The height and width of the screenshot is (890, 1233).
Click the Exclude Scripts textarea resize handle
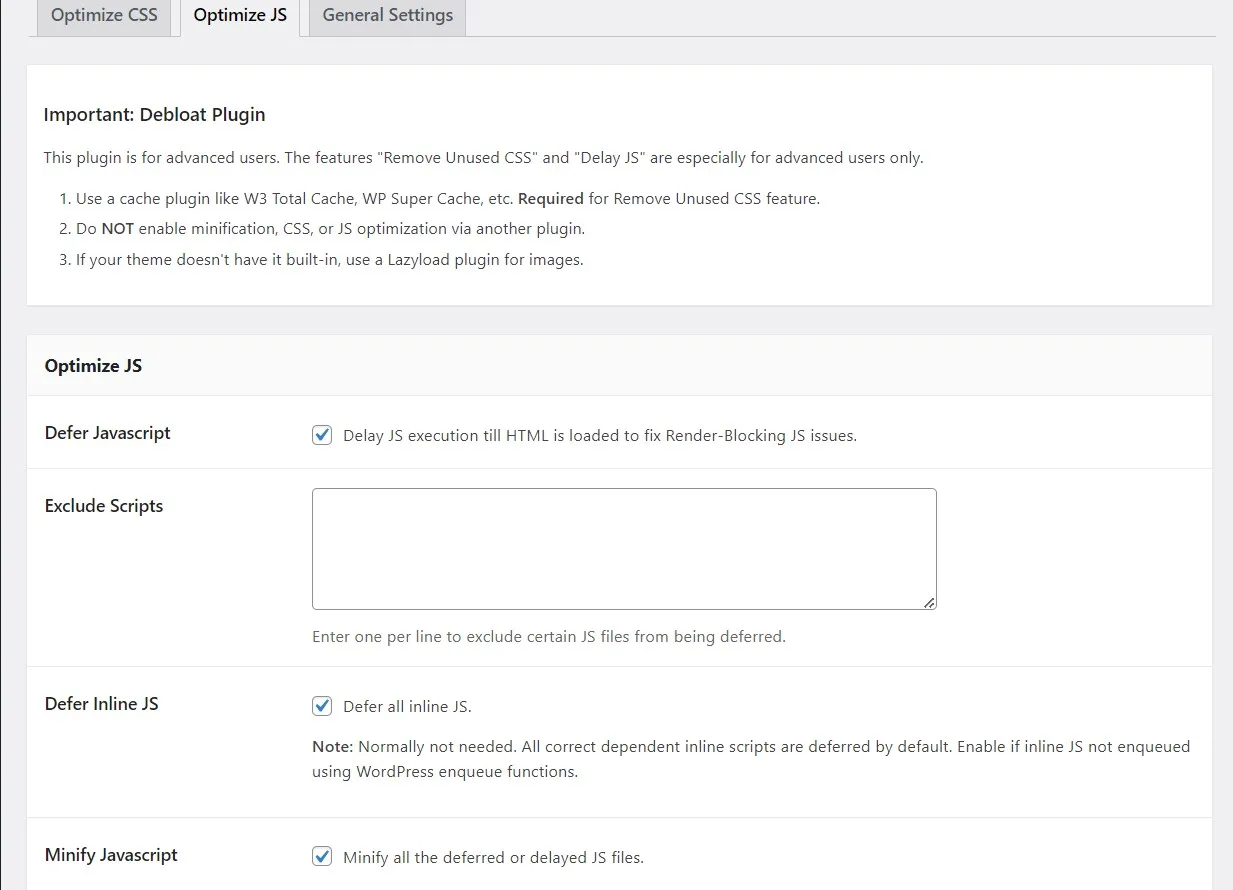coord(929,602)
